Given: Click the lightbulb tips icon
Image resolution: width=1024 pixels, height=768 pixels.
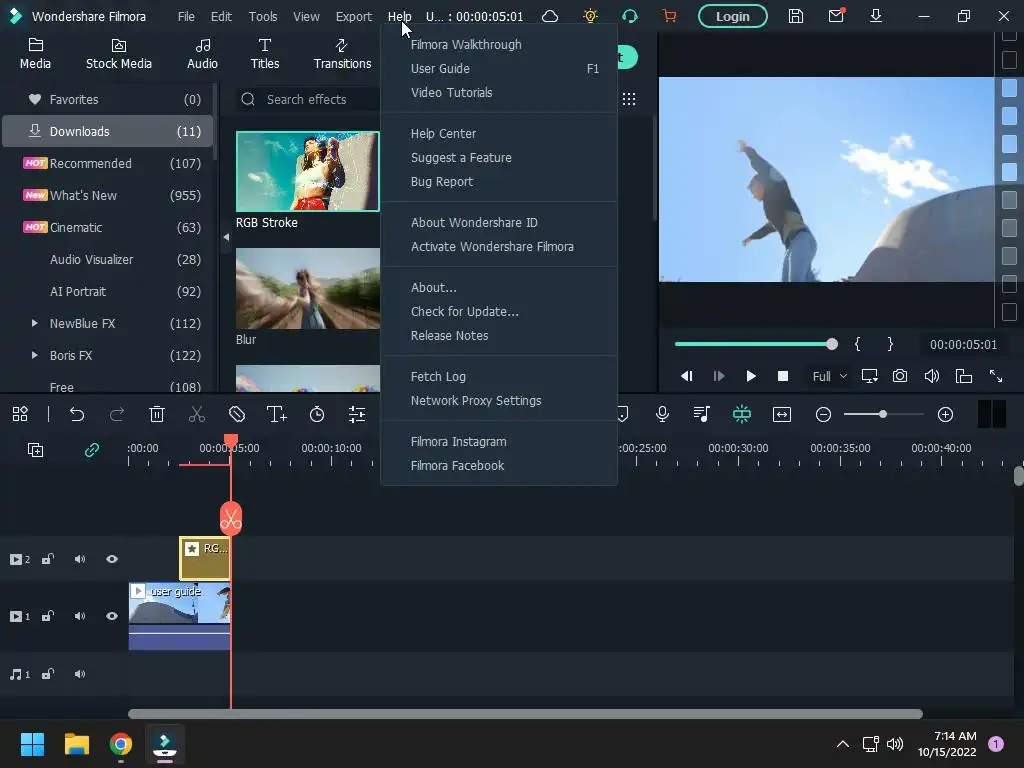Looking at the screenshot, I should [x=590, y=16].
